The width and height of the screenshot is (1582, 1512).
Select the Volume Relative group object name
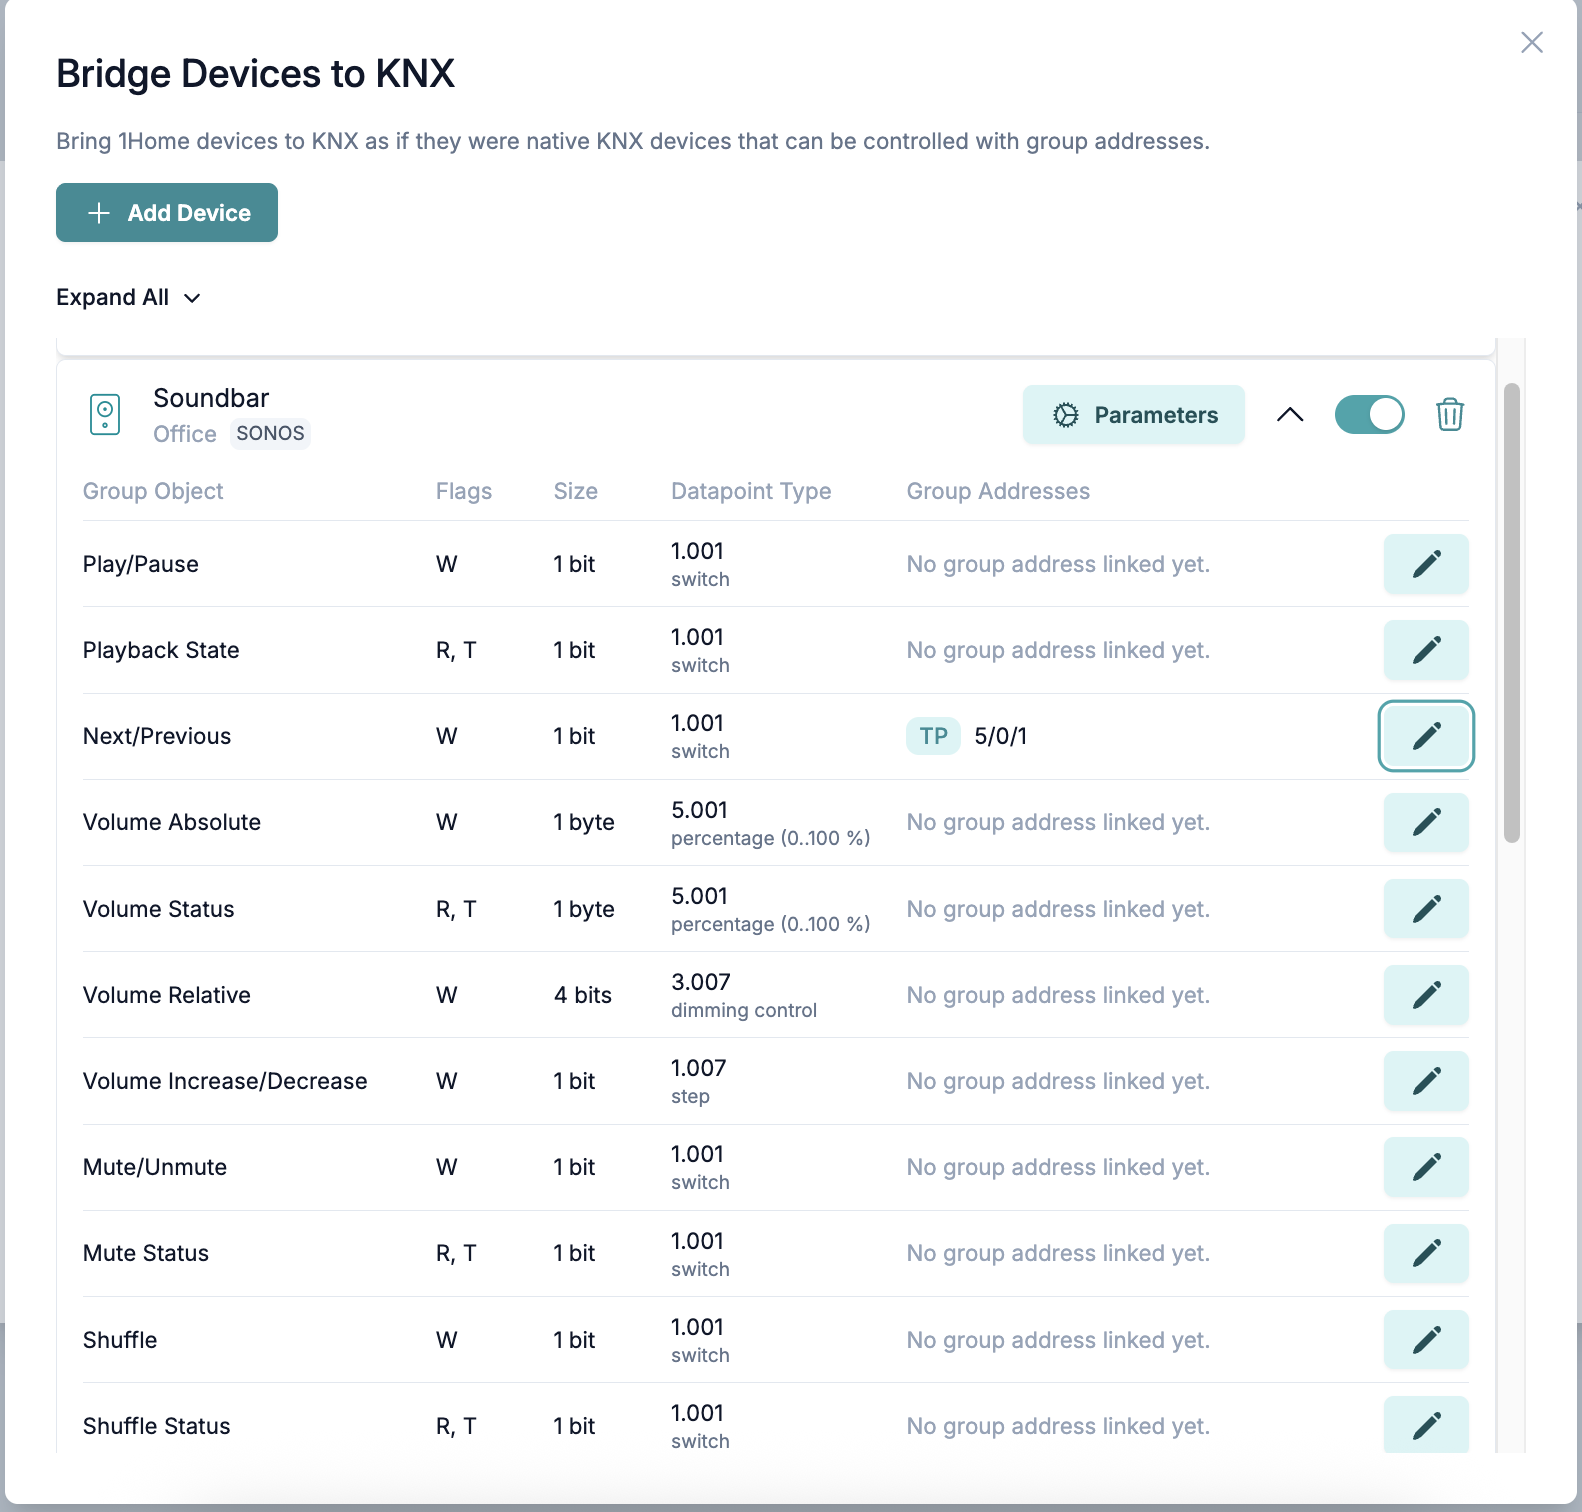coord(167,995)
